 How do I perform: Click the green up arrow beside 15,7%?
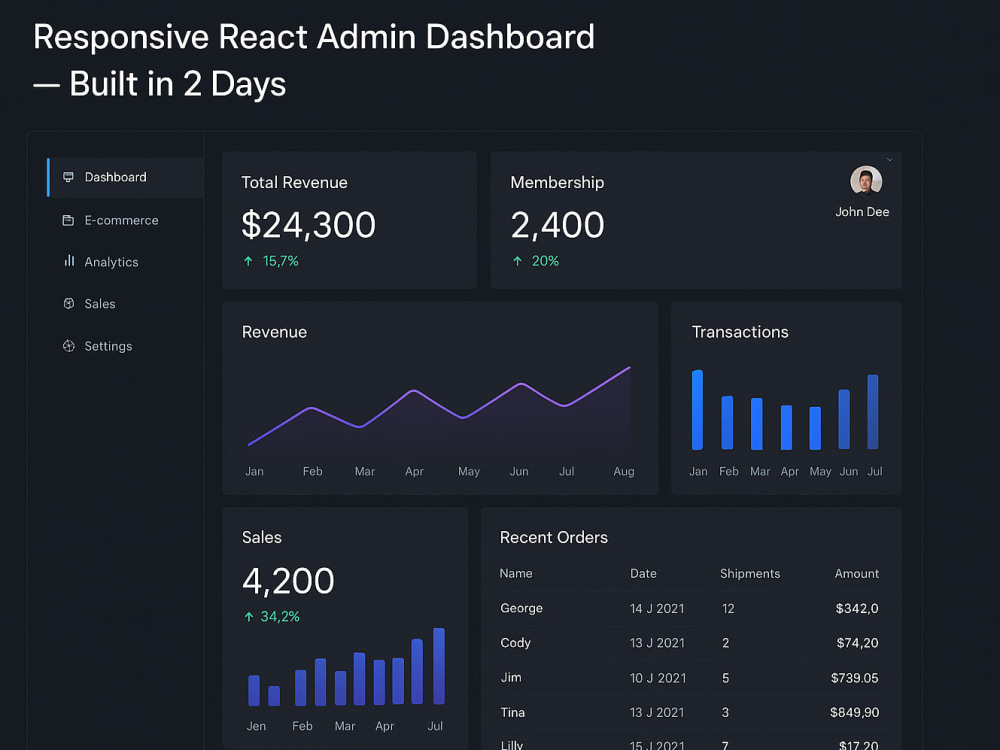click(248, 261)
